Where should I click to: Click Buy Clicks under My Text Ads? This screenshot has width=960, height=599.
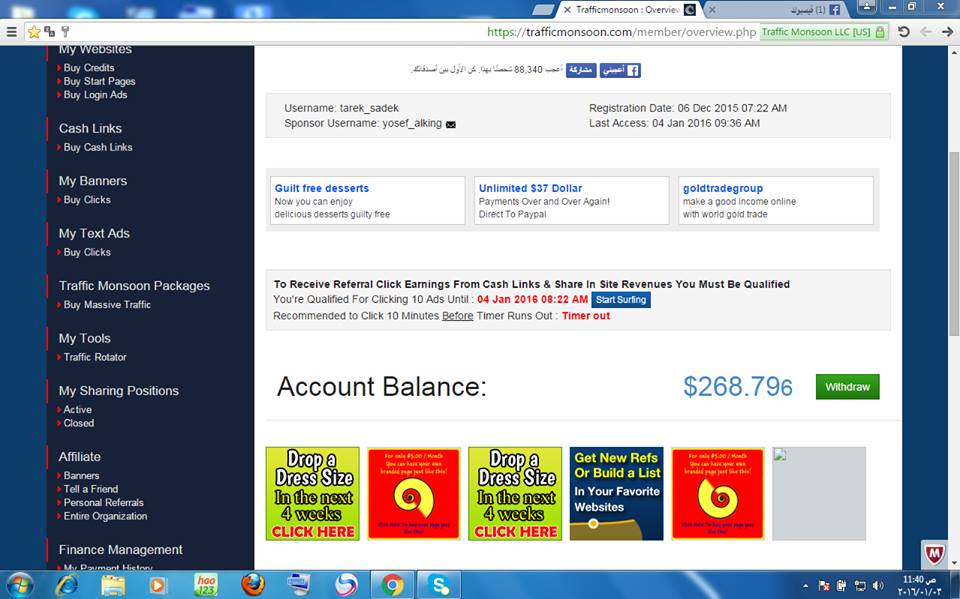[87, 252]
